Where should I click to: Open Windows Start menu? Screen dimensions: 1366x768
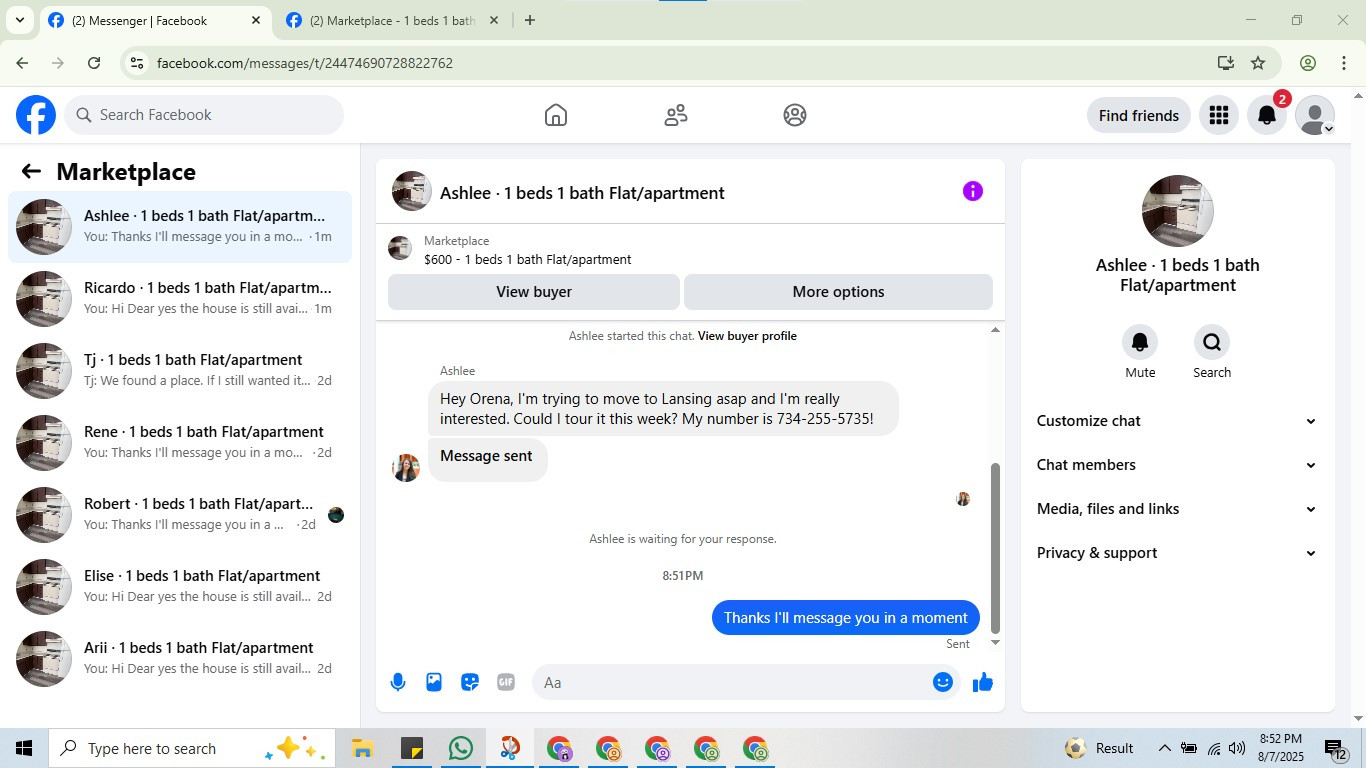[x=24, y=748]
